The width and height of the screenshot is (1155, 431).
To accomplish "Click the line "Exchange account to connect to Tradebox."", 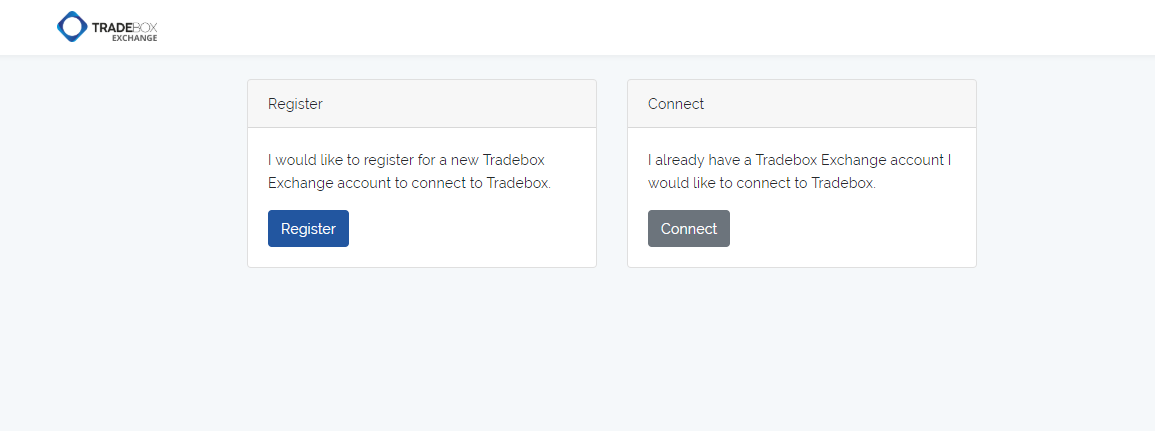I will coord(410,183).
